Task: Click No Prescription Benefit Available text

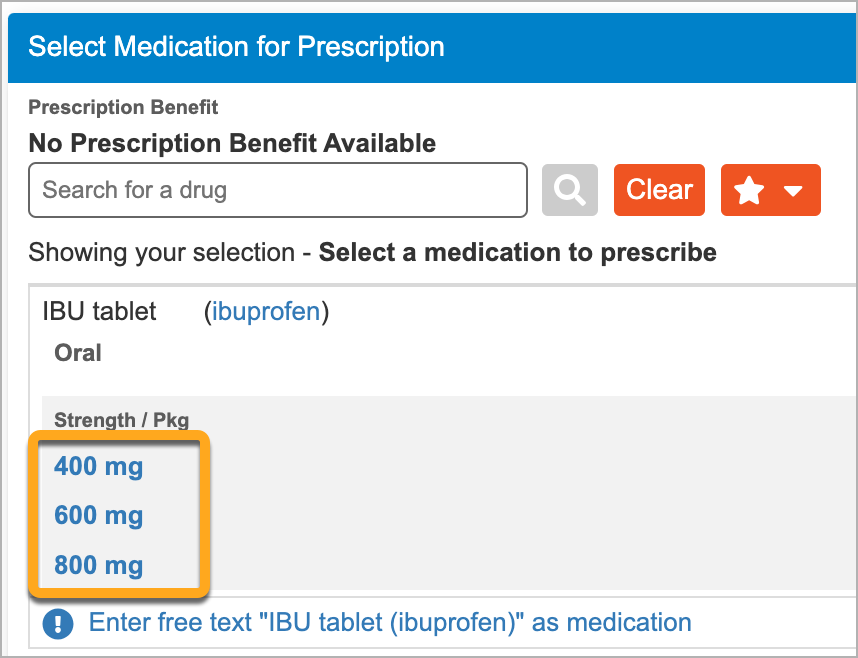Action: point(232,143)
